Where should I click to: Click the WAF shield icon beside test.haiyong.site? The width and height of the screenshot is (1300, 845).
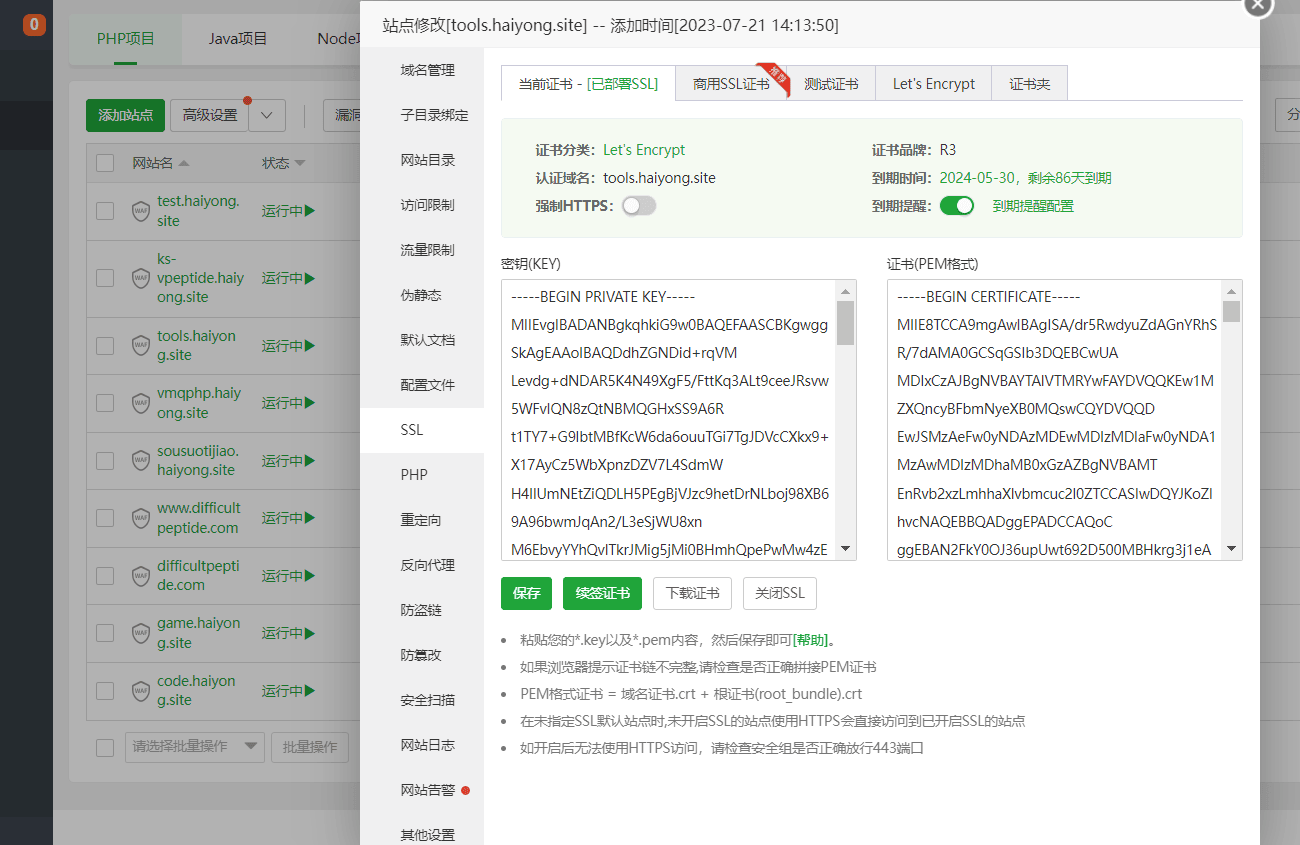141,211
